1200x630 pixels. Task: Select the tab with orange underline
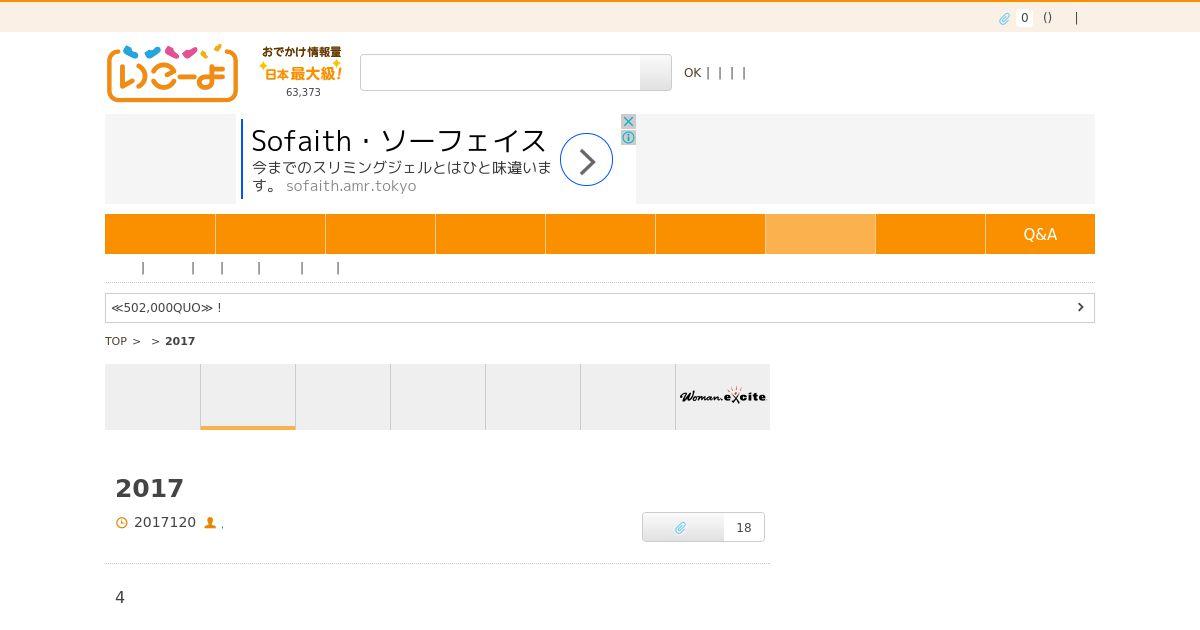click(x=248, y=397)
